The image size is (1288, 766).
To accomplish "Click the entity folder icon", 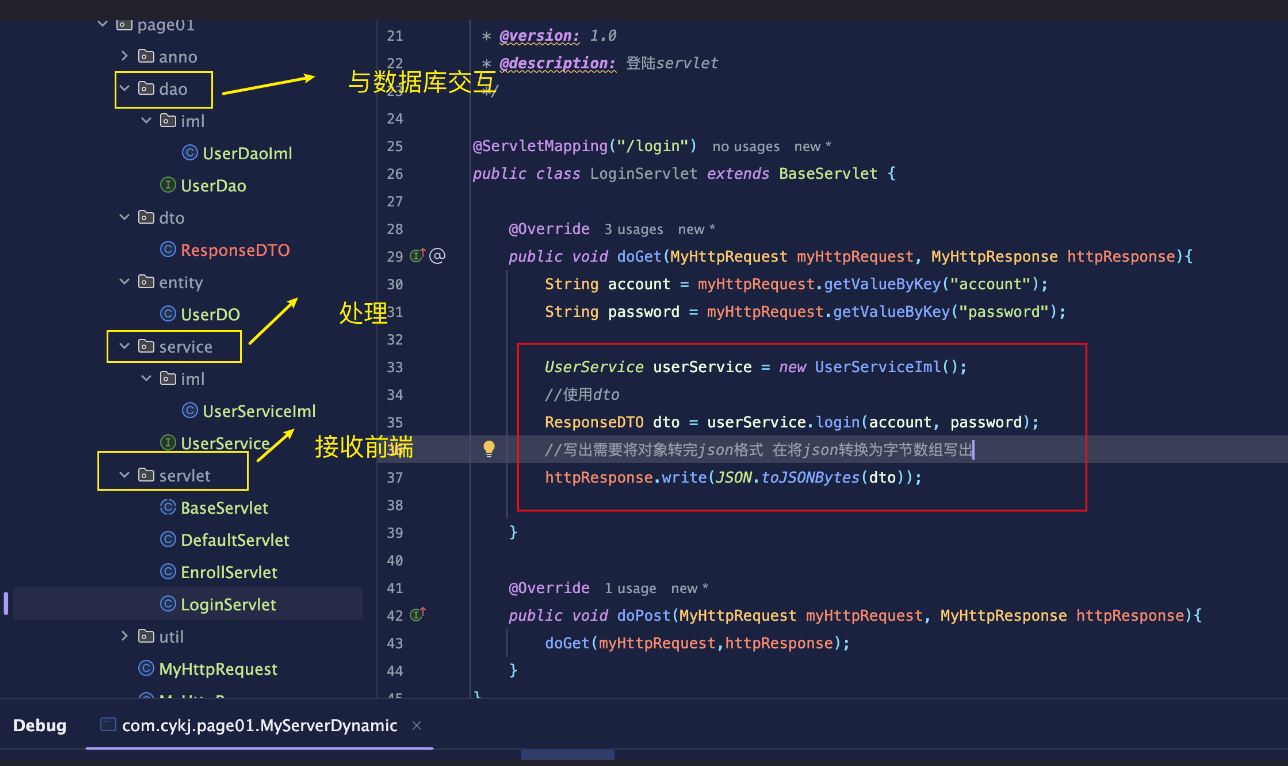I will click(146, 282).
